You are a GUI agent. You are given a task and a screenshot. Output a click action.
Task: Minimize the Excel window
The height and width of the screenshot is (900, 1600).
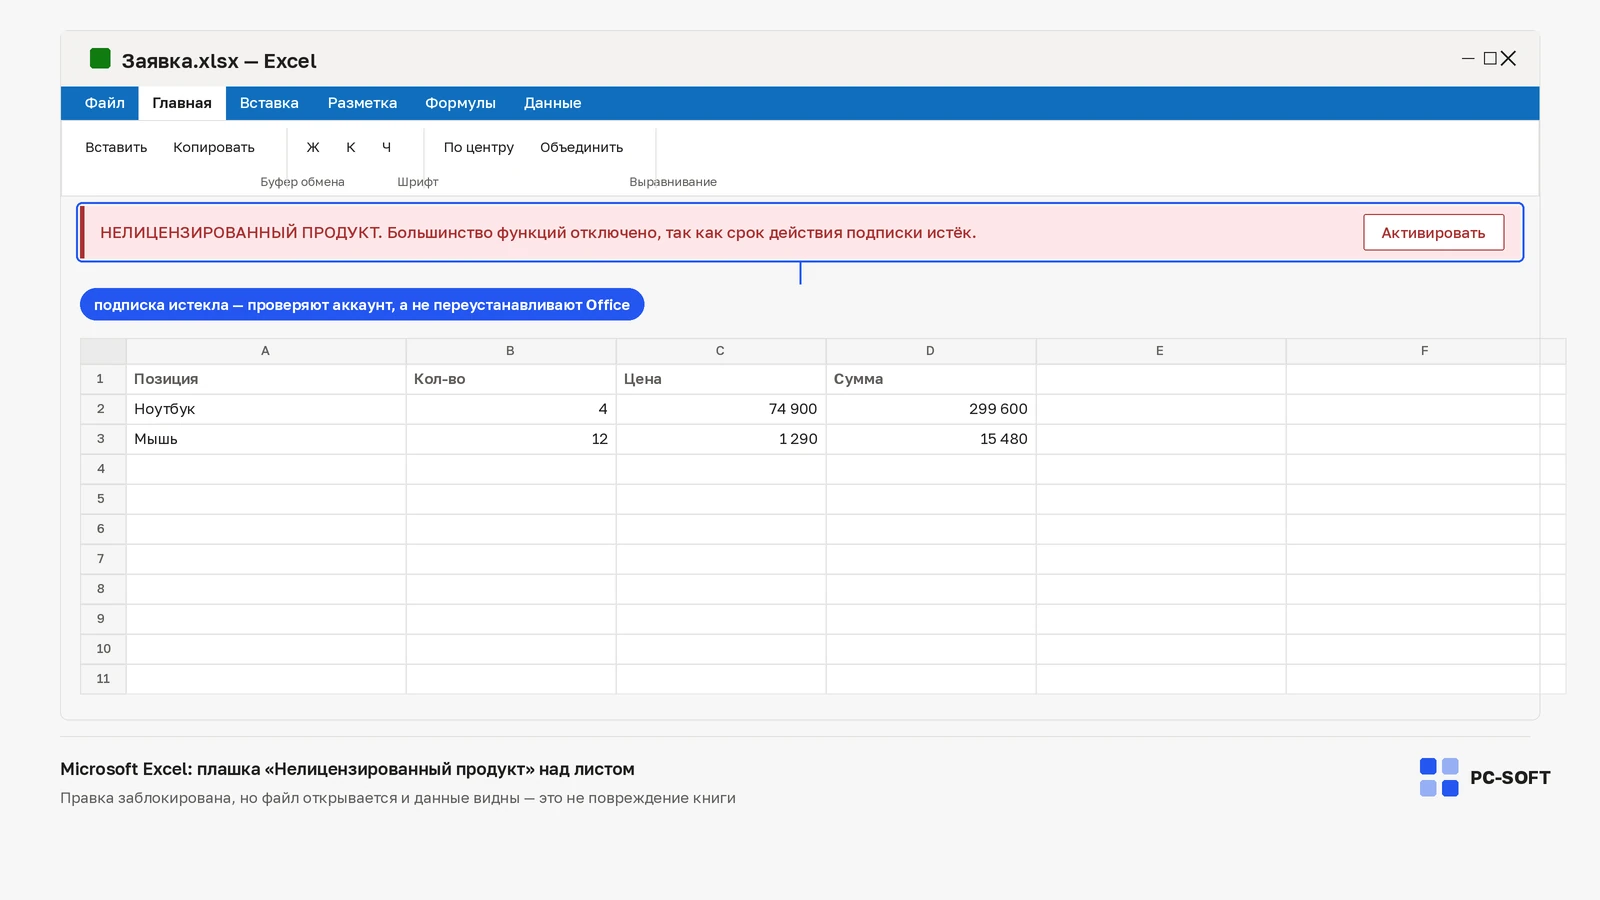coord(1468,59)
